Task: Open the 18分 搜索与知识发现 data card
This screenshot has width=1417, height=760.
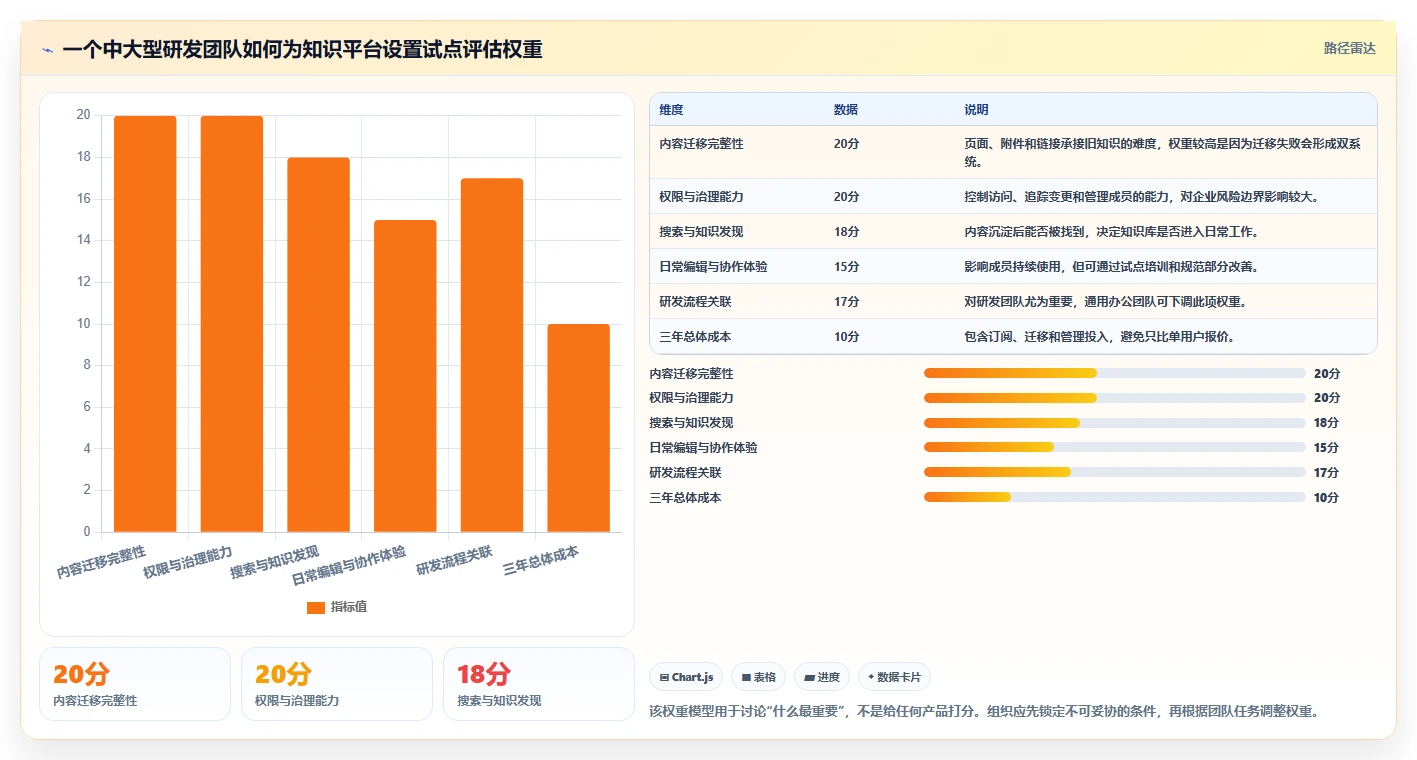Action: [x=539, y=684]
